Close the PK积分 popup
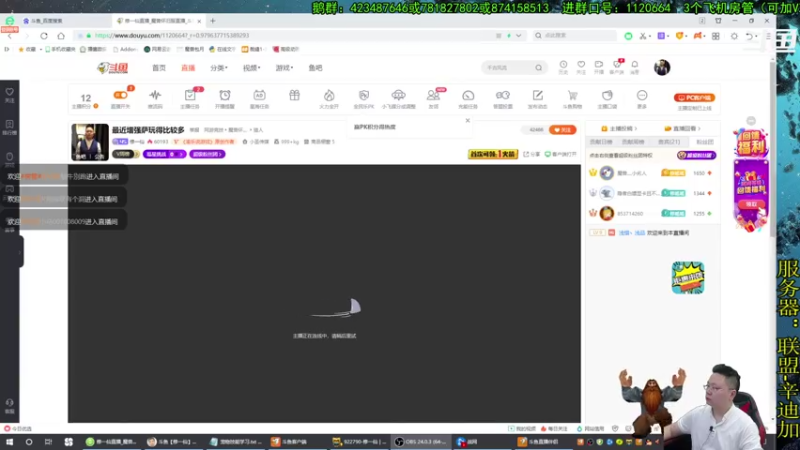This screenshot has height=450, width=800. (x=467, y=120)
